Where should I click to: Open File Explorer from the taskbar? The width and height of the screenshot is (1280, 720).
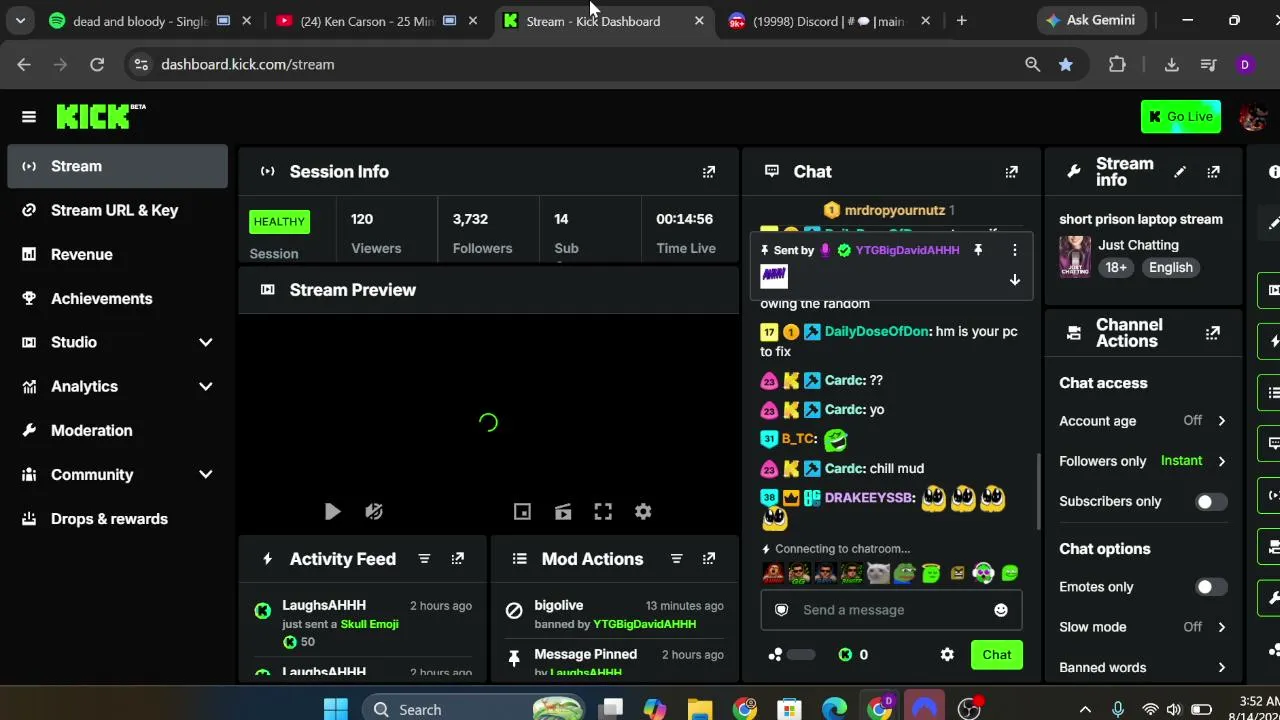point(700,709)
